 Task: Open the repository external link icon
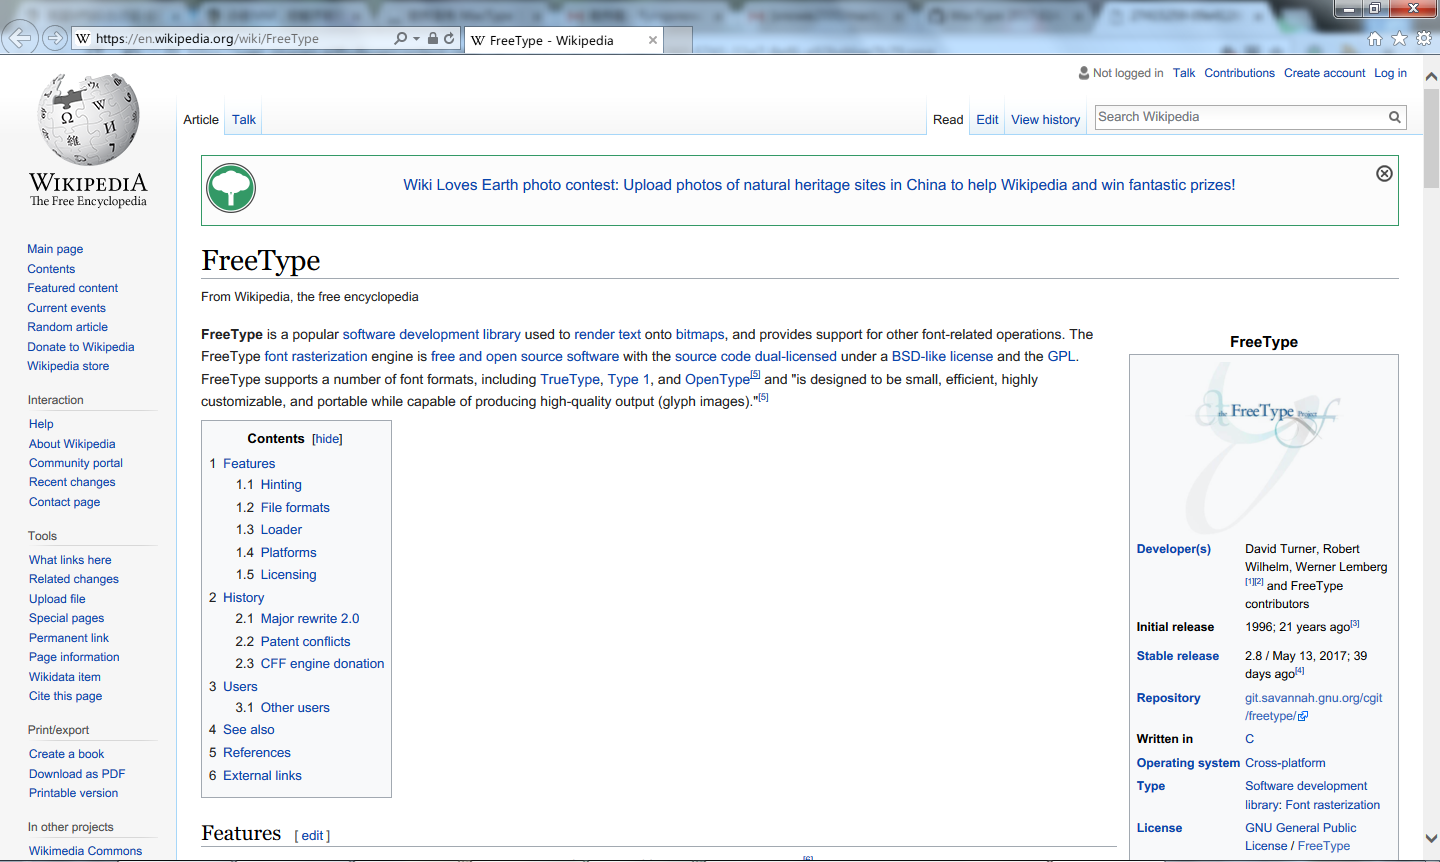(x=1303, y=716)
